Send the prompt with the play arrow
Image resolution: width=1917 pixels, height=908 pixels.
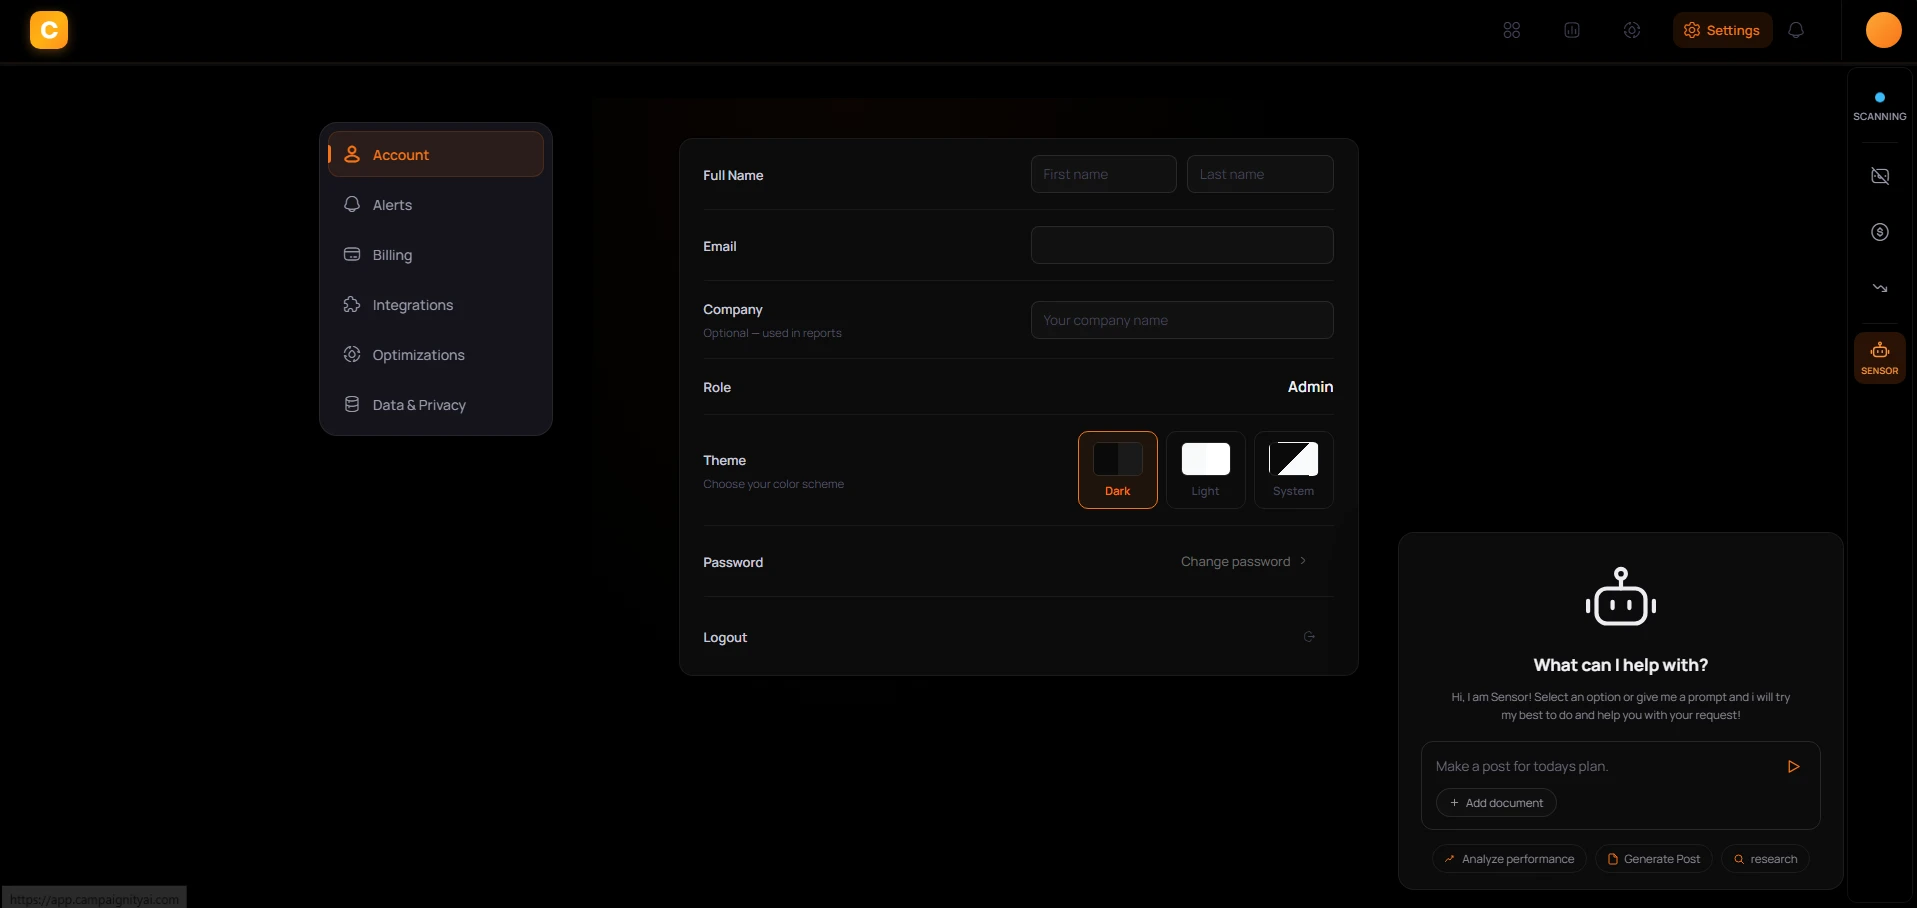click(x=1793, y=767)
